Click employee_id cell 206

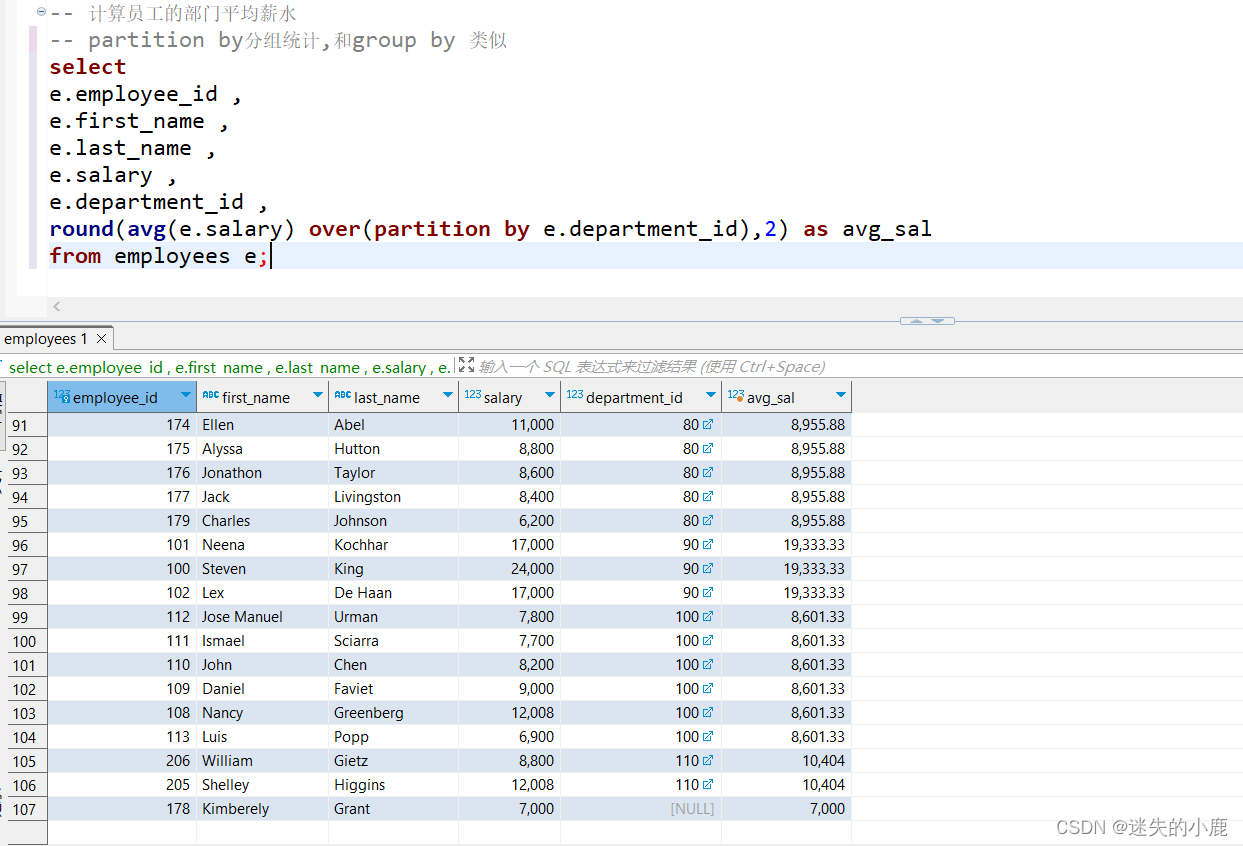(121, 760)
